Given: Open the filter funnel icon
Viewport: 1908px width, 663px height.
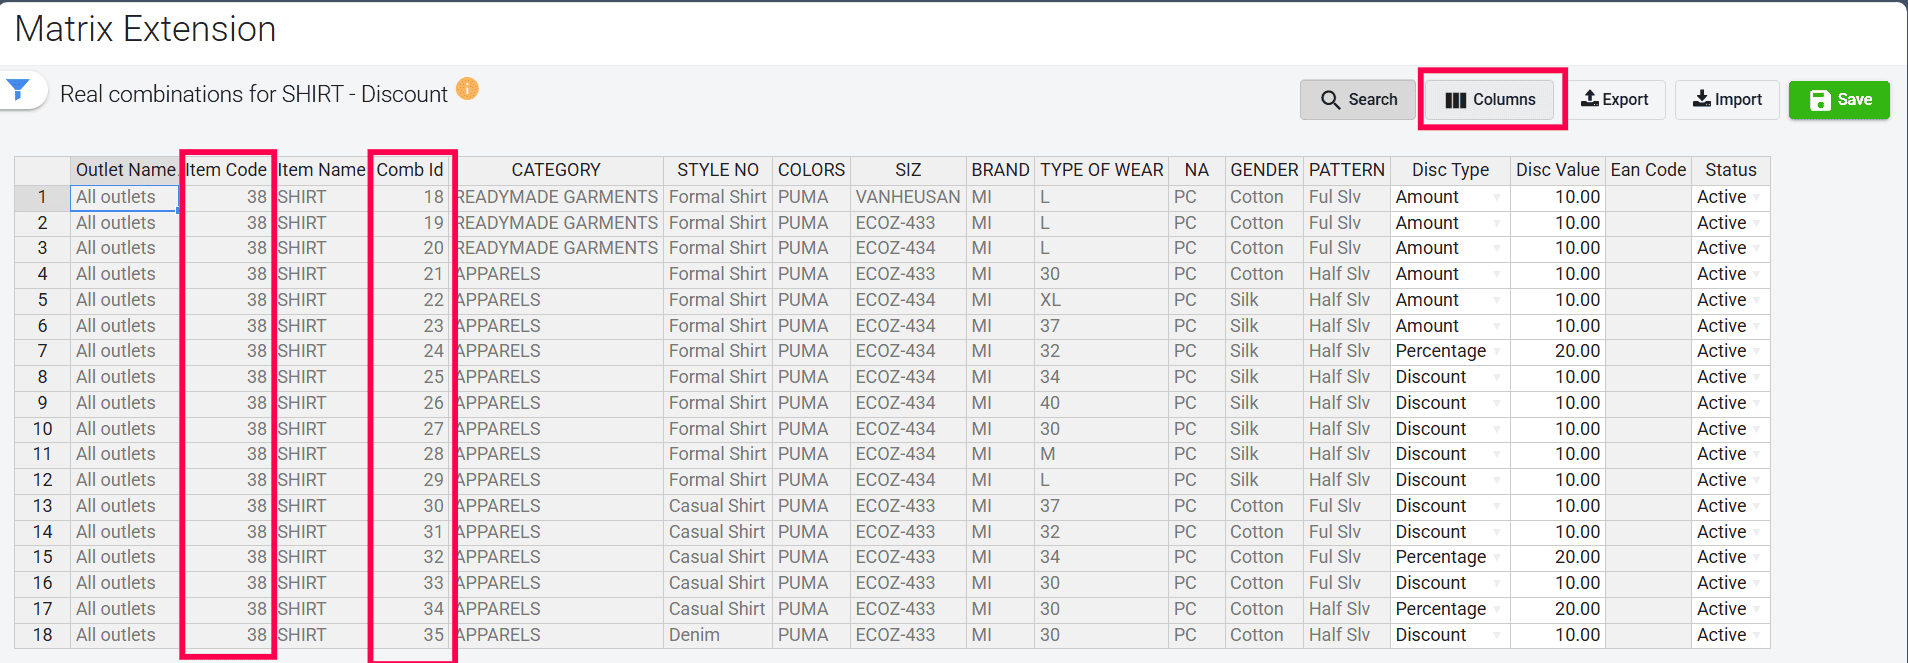Looking at the screenshot, I should (18, 90).
